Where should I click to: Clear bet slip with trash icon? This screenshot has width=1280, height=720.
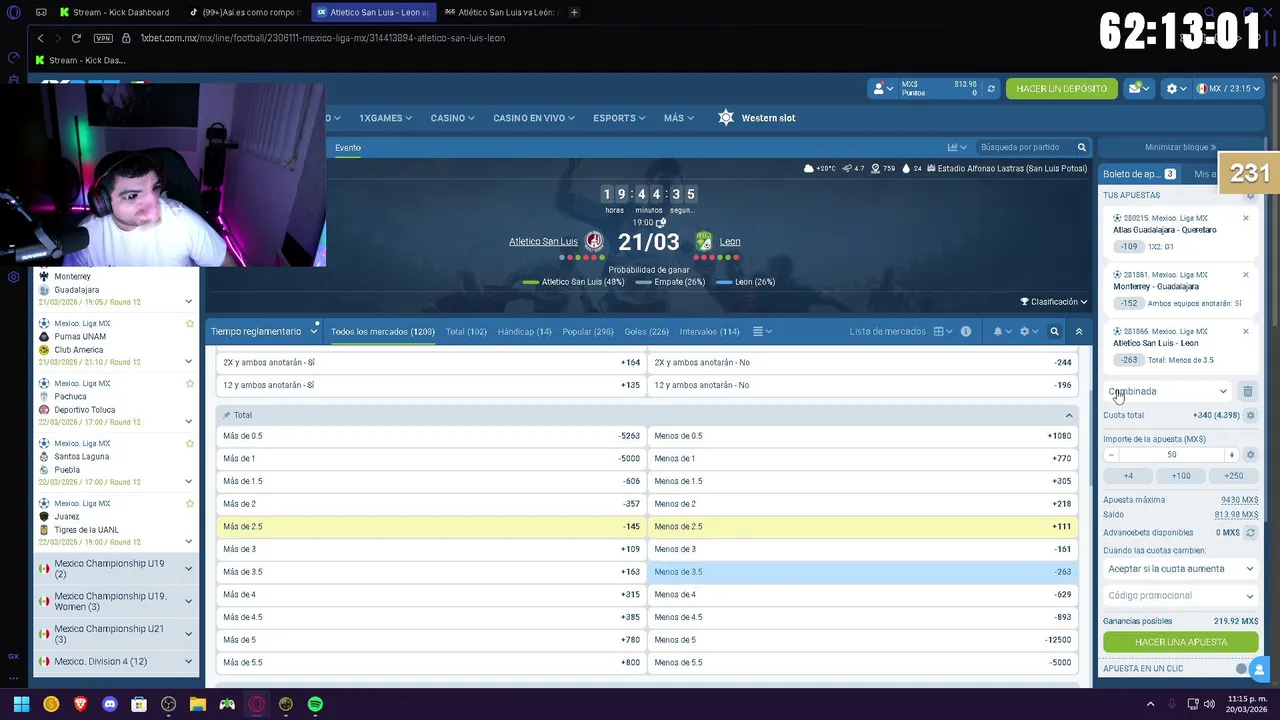pos(1247,391)
